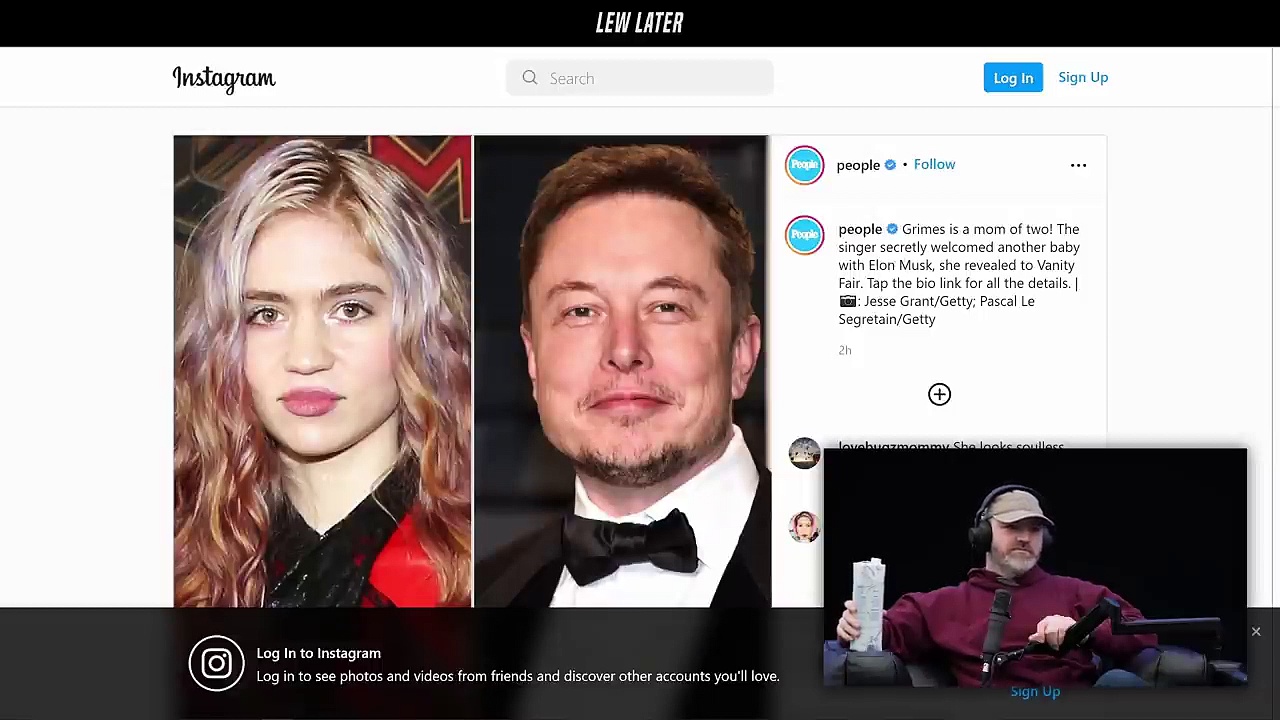1280x720 pixels.
Task: Click the verified badge beside the header people name
Action: tap(890, 165)
